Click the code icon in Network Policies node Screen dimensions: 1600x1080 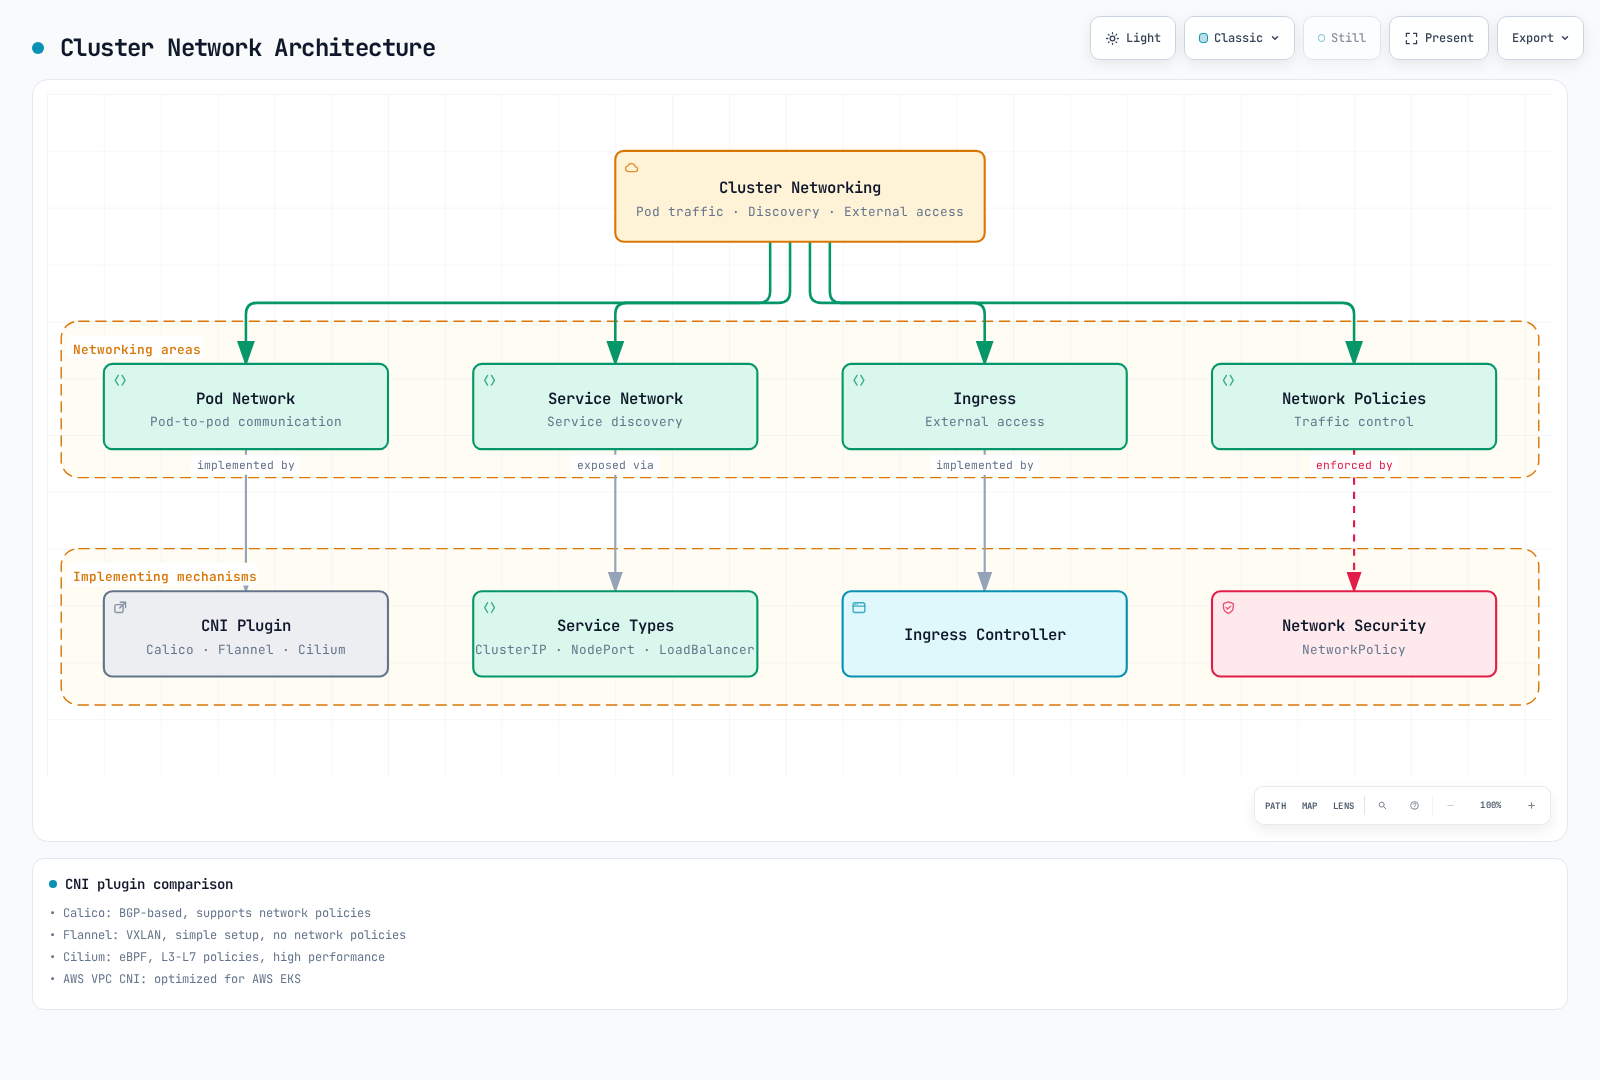1229,380
